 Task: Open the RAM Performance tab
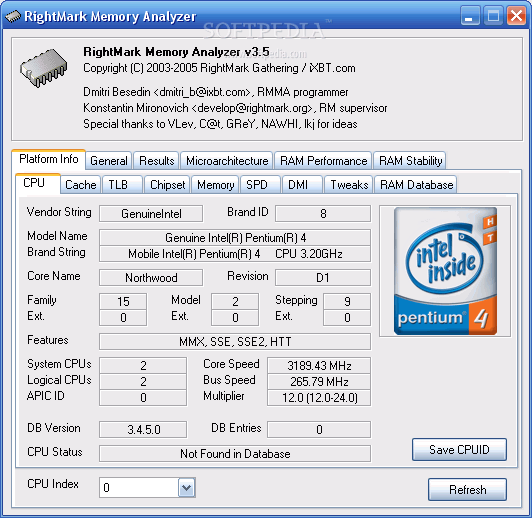323,160
